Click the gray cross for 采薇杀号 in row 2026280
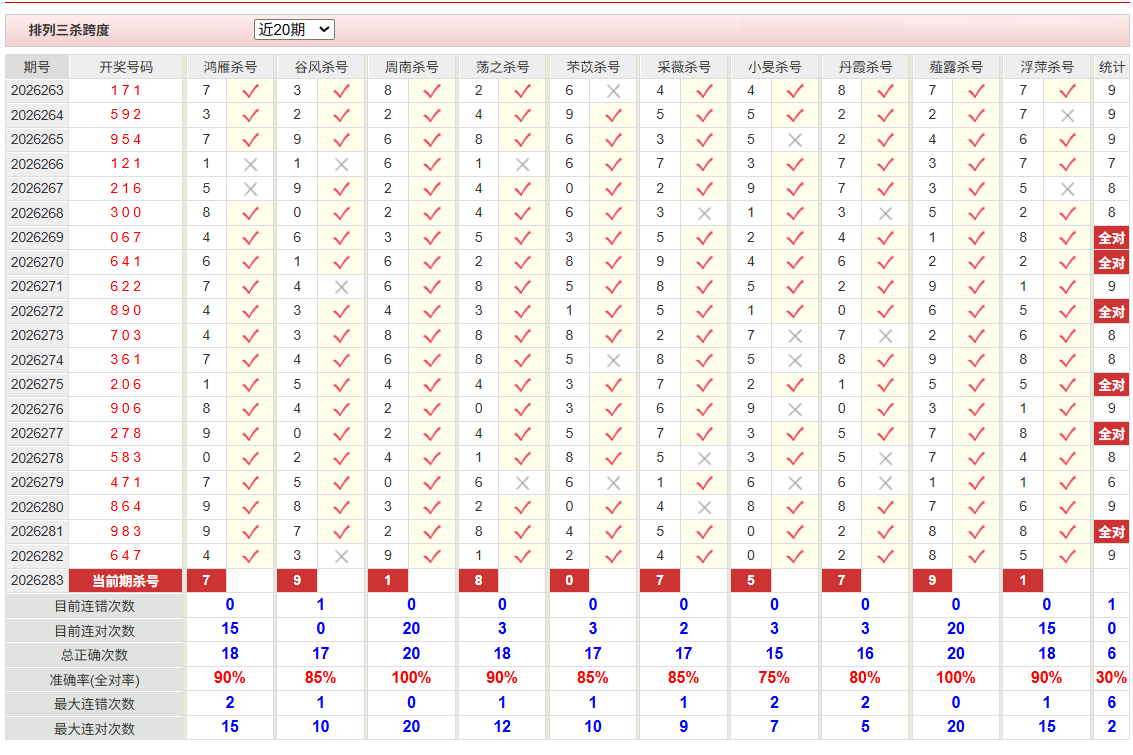The width and height of the screenshot is (1133, 755). 705,507
